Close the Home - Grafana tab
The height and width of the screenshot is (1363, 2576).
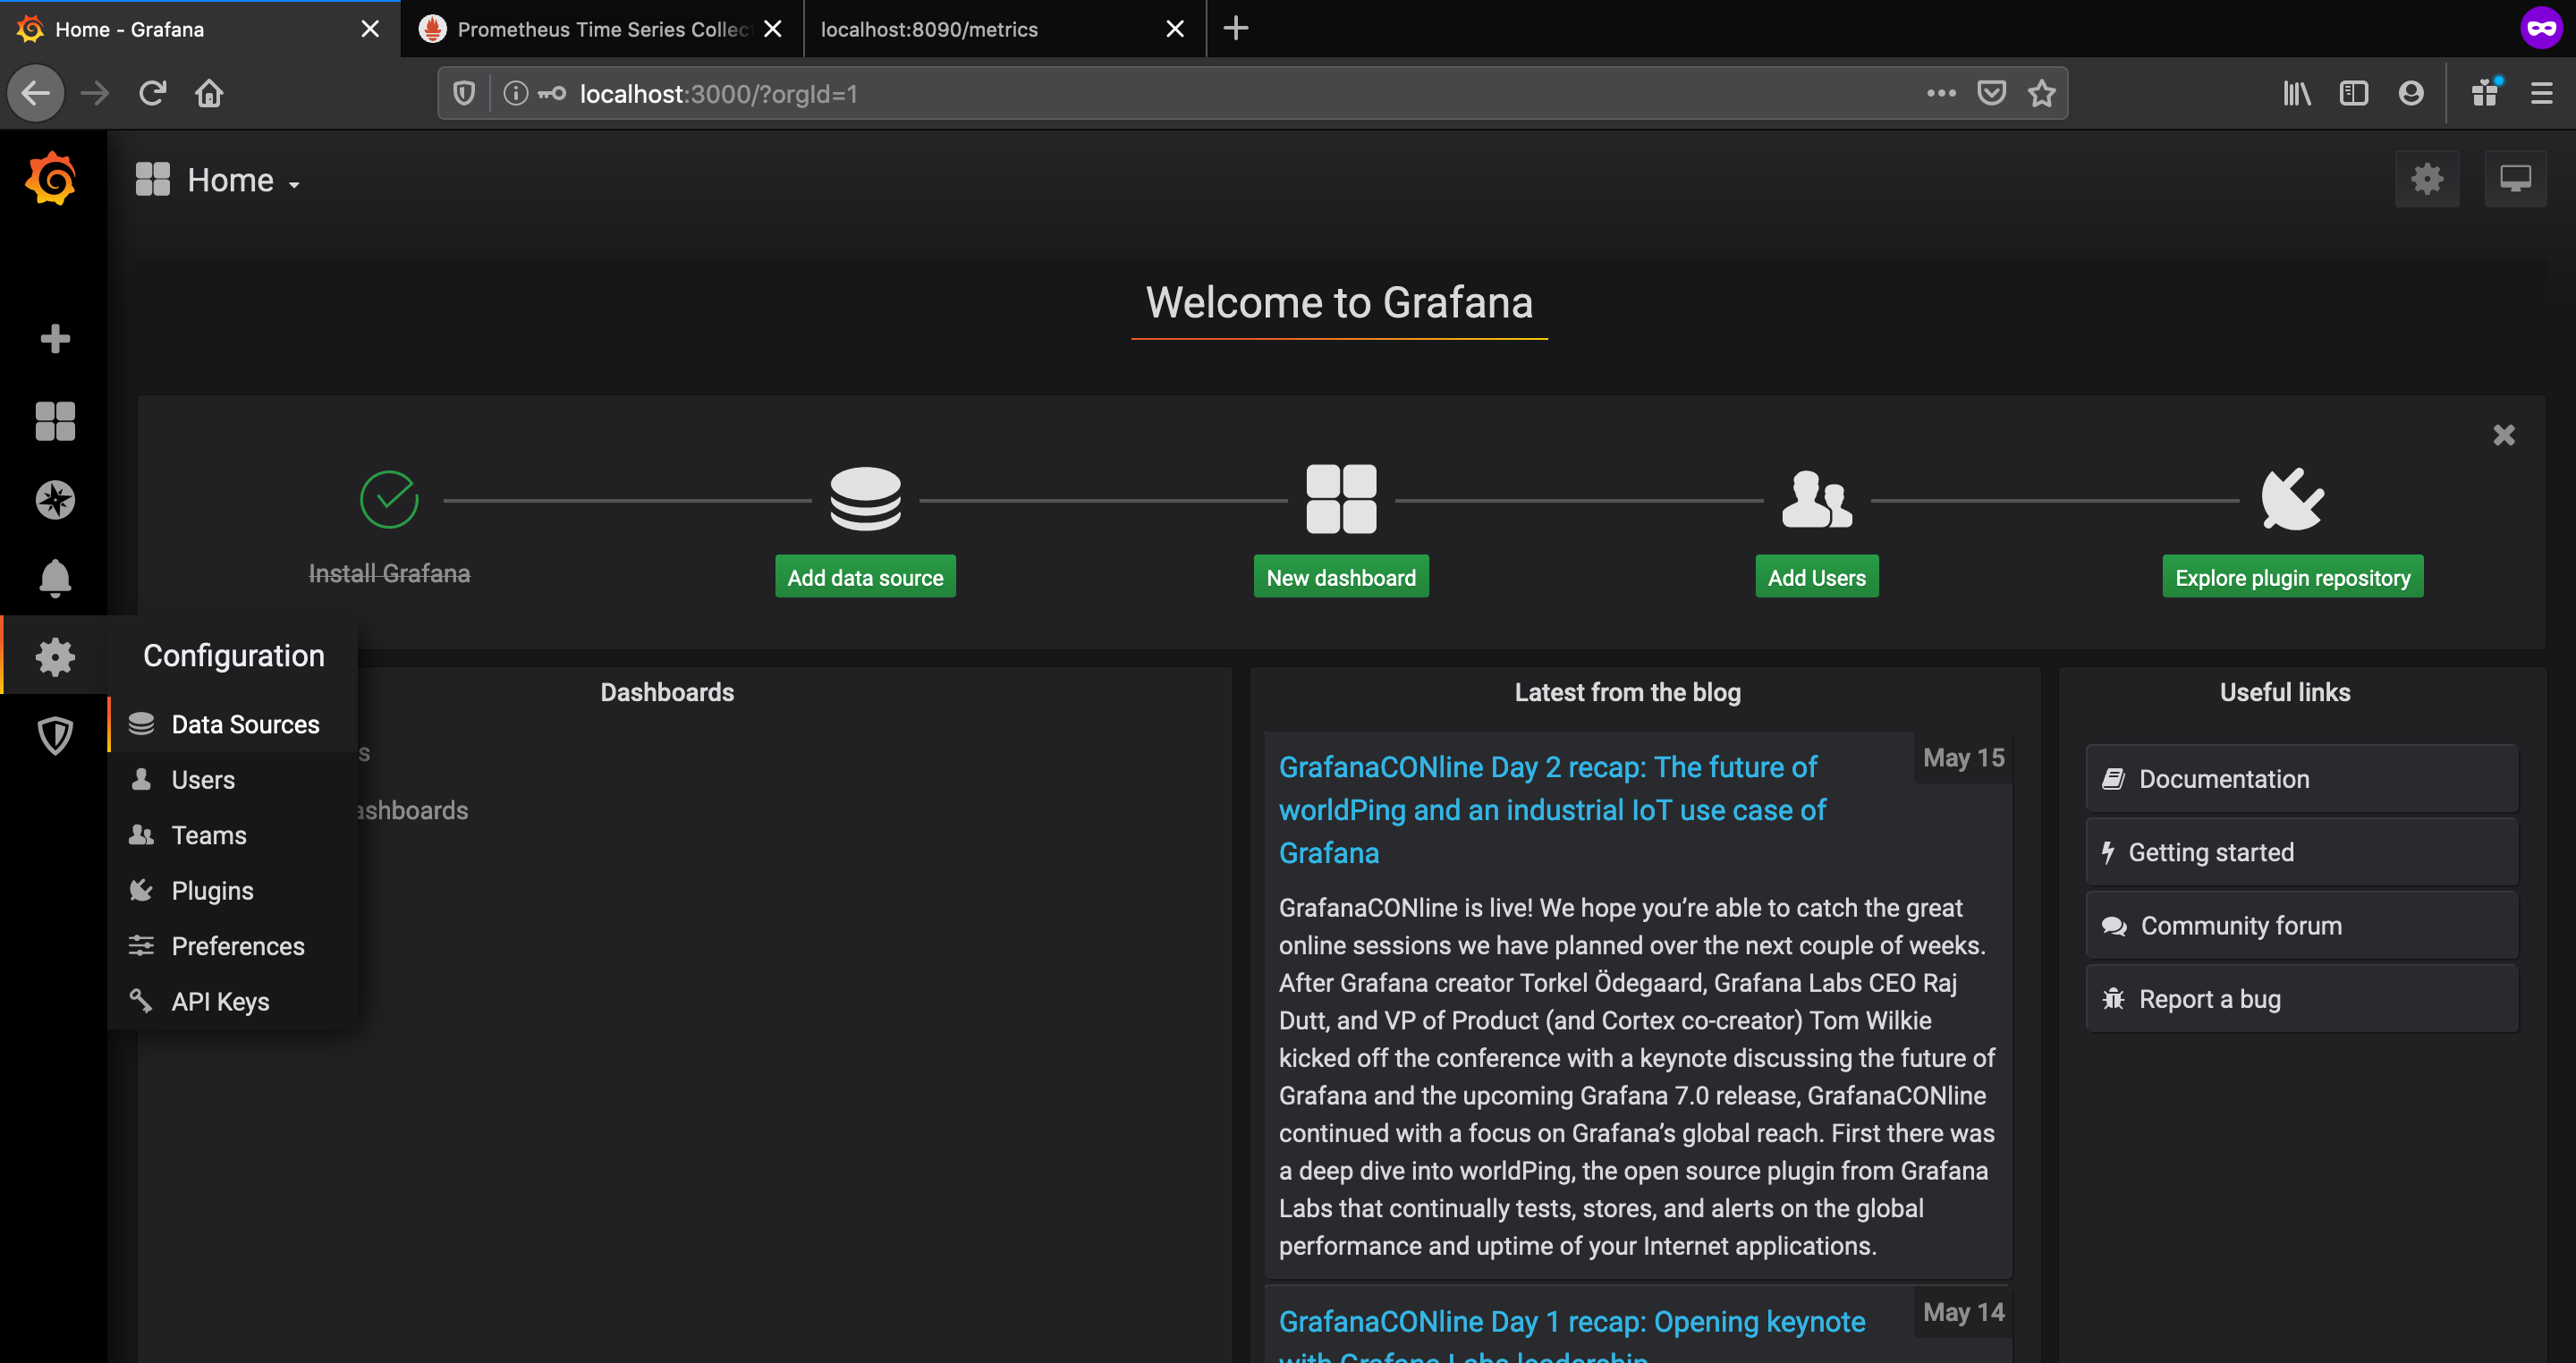tap(370, 29)
